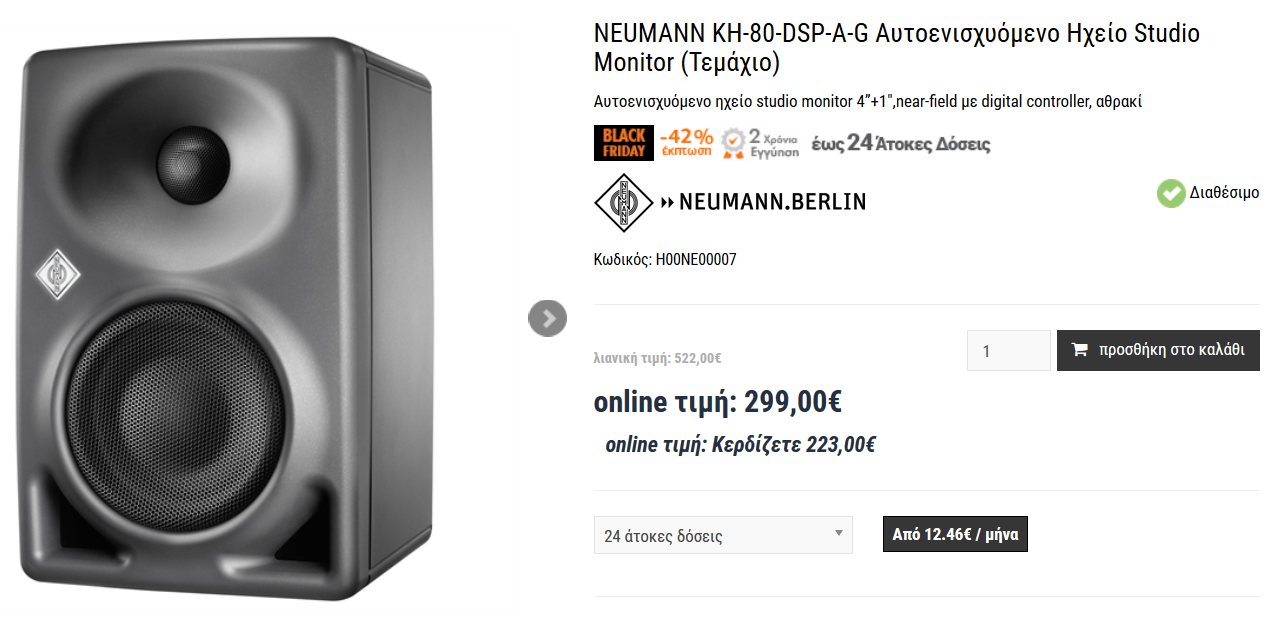
Task: Click the "Διαθέσιμο" availability label
Action: (1223, 193)
